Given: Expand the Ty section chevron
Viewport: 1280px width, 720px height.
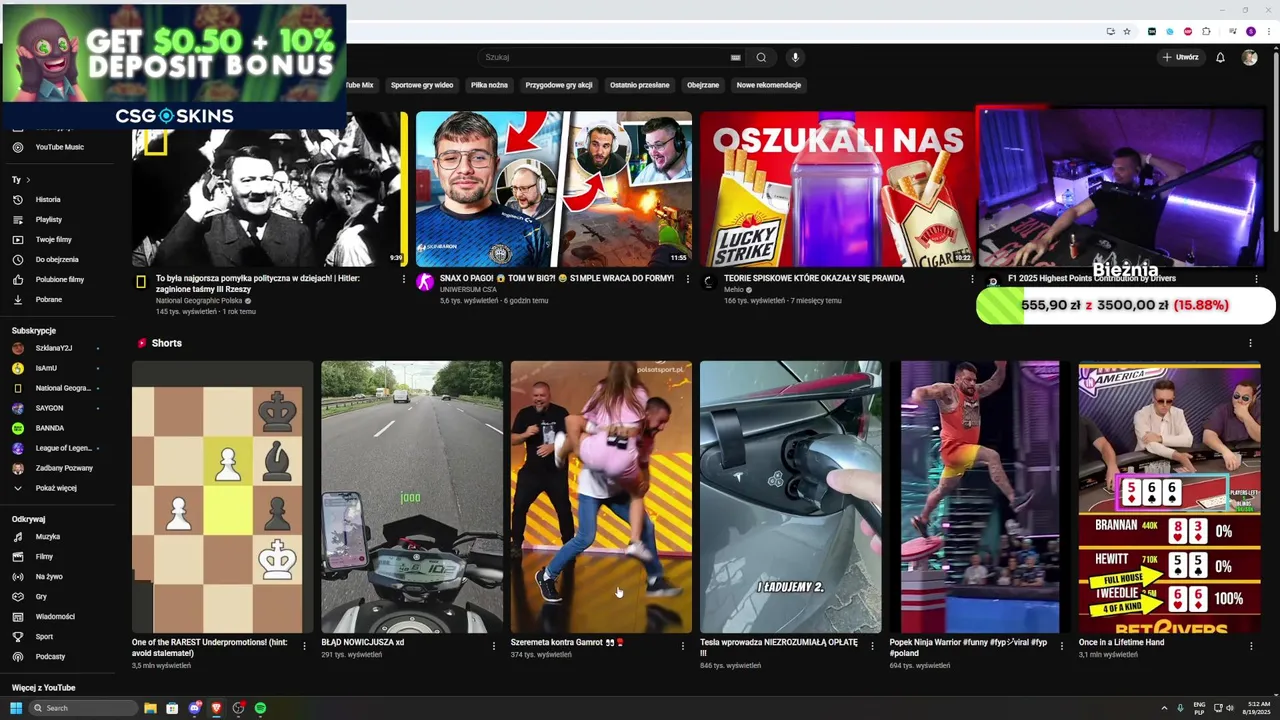Looking at the screenshot, I should pyautogui.click(x=28, y=180).
